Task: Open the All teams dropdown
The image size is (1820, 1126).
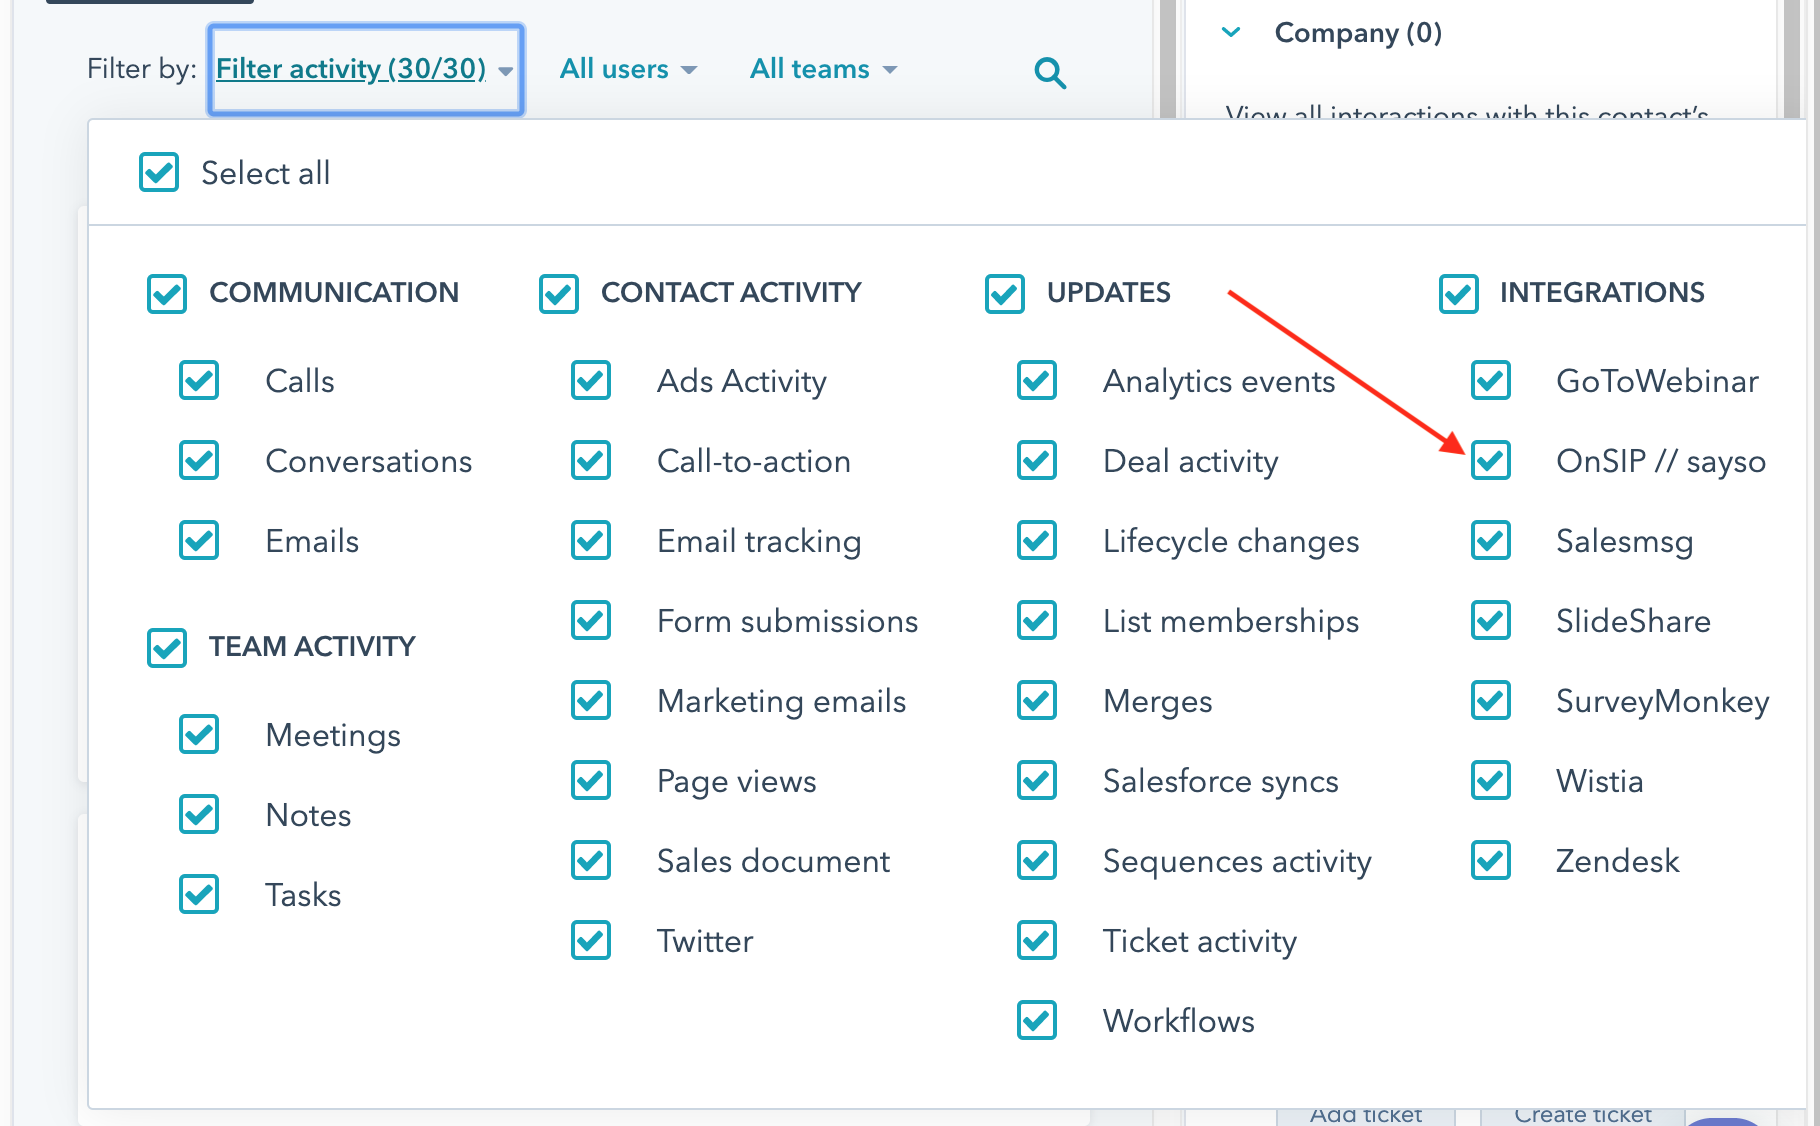Action: tap(823, 69)
